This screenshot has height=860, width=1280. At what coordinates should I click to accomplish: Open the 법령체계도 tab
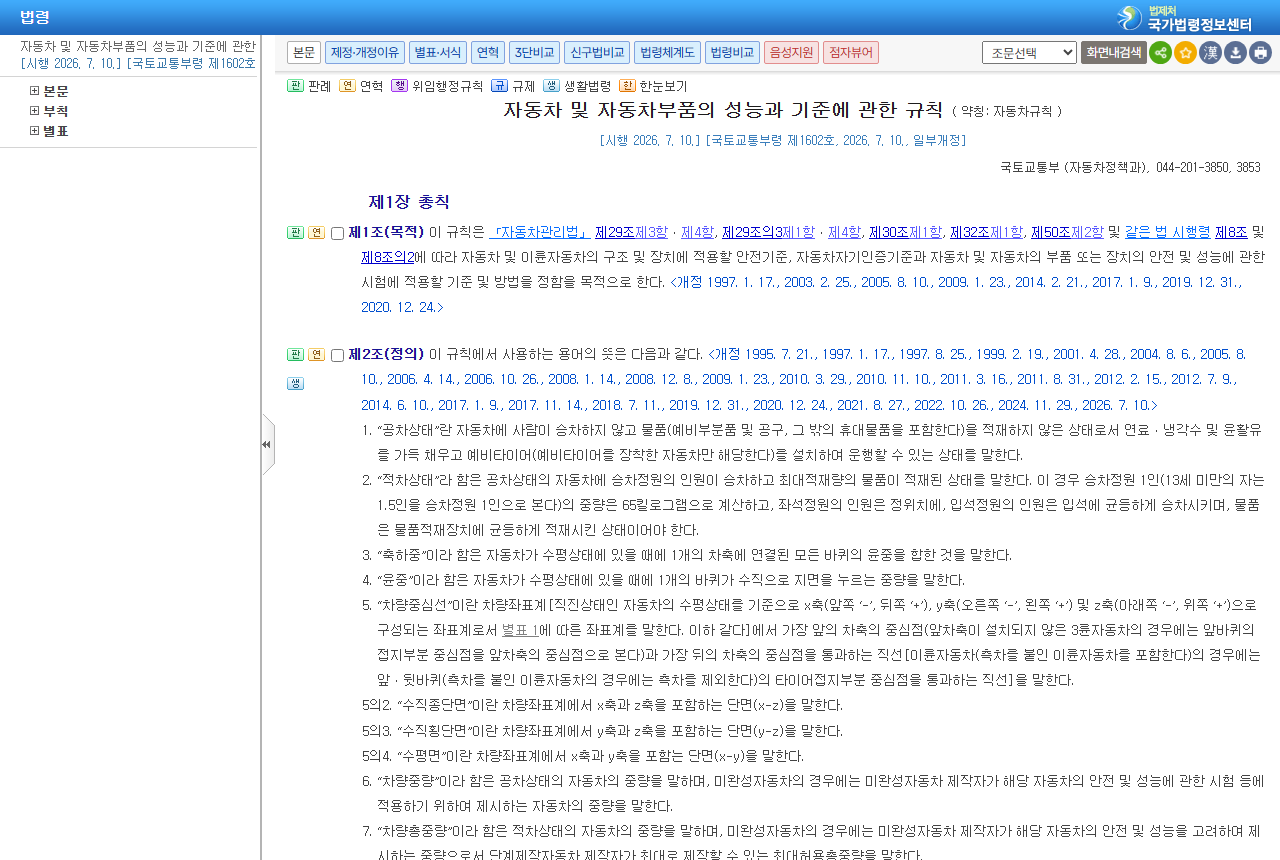(667, 52)
